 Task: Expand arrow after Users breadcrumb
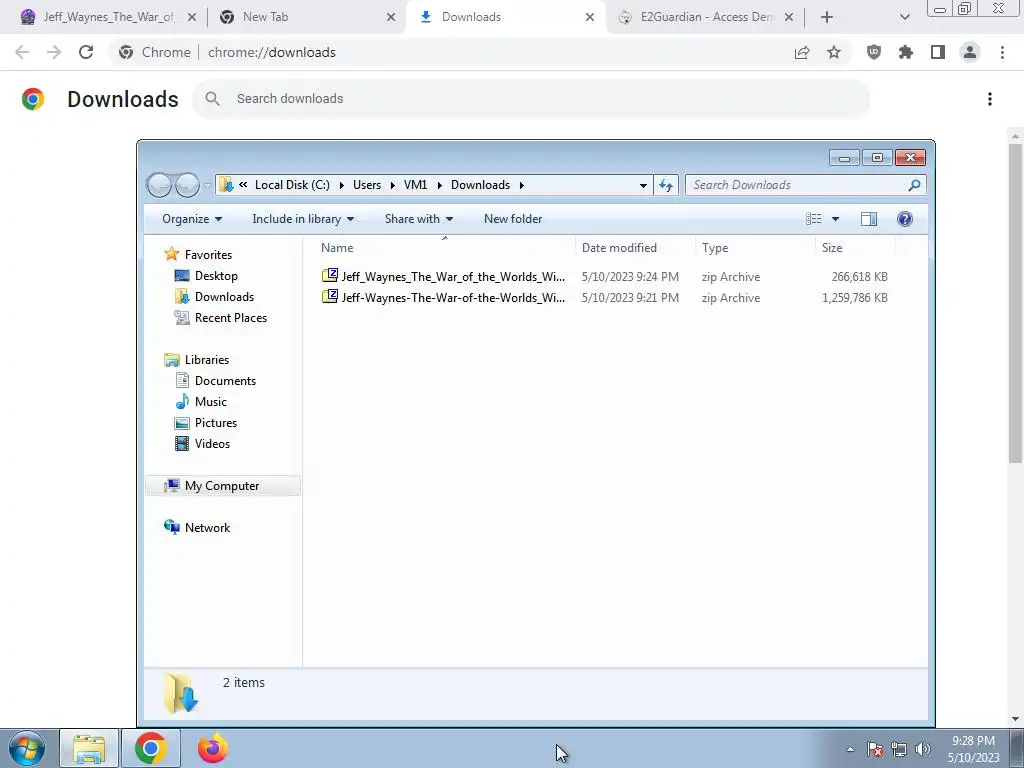click(392, 185)
